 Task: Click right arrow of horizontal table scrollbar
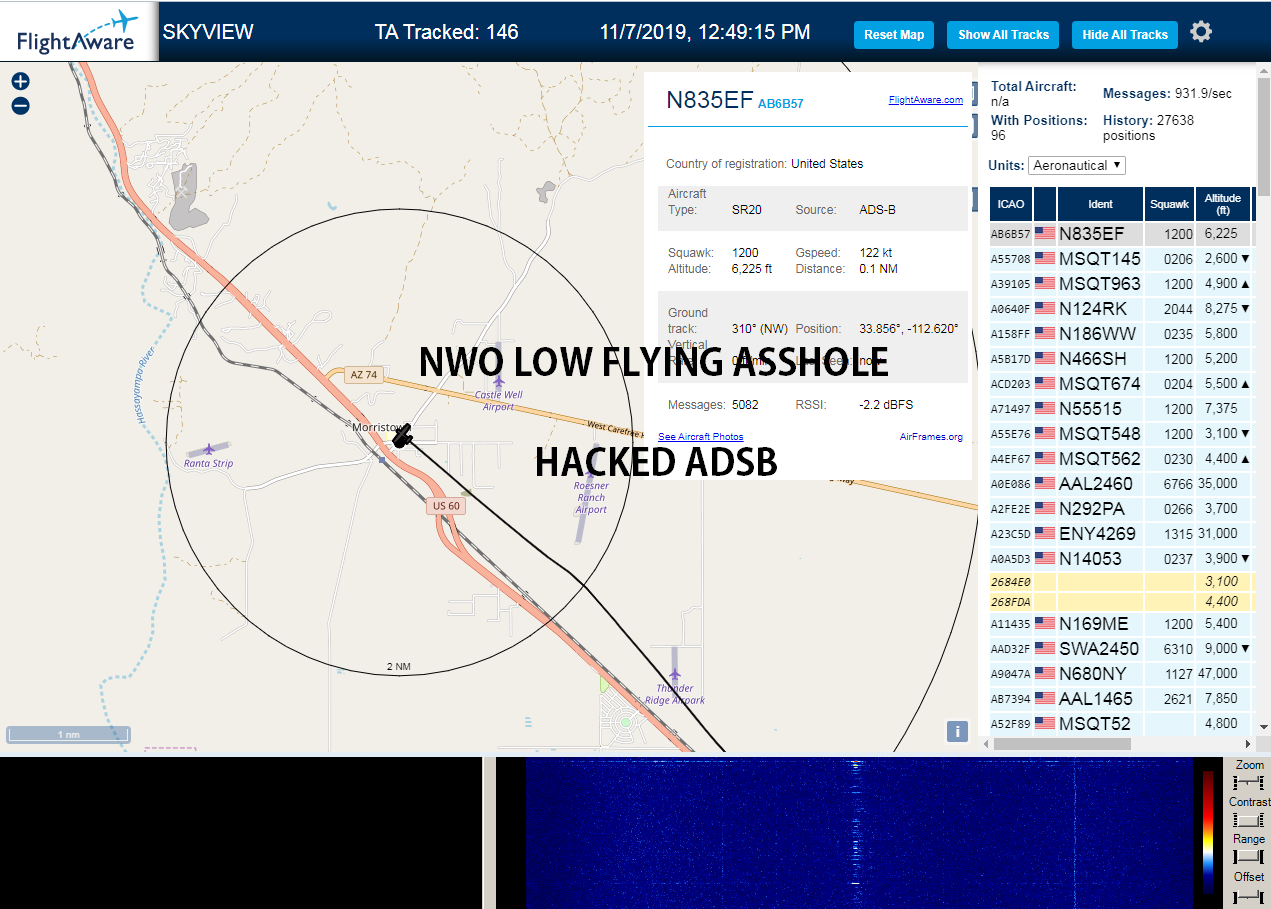click(x=1247, y=744)
